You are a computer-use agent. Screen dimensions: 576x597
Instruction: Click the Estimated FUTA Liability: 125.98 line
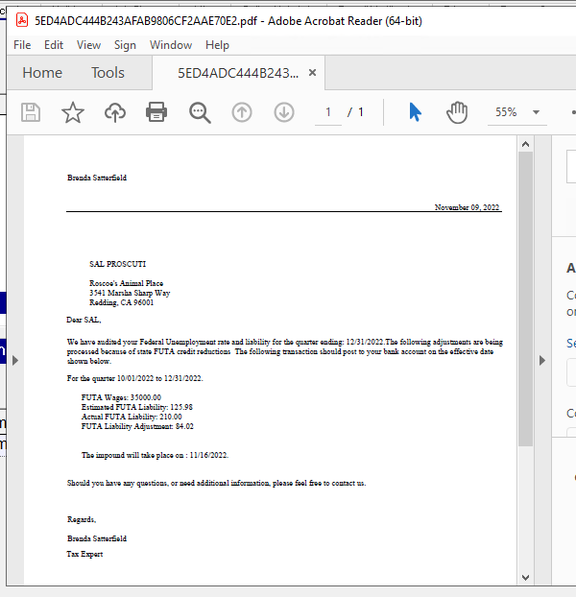coord(137,407)
